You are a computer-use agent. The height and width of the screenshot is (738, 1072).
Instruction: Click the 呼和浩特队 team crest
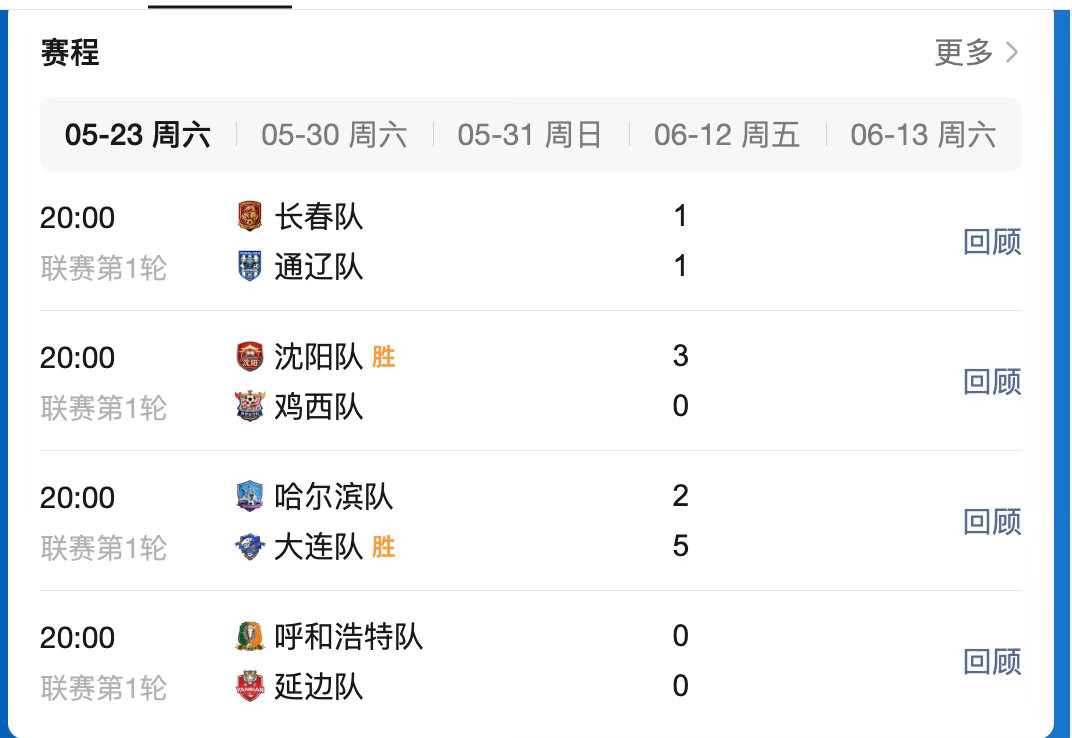pyautogui.click(x=250, y=636)
